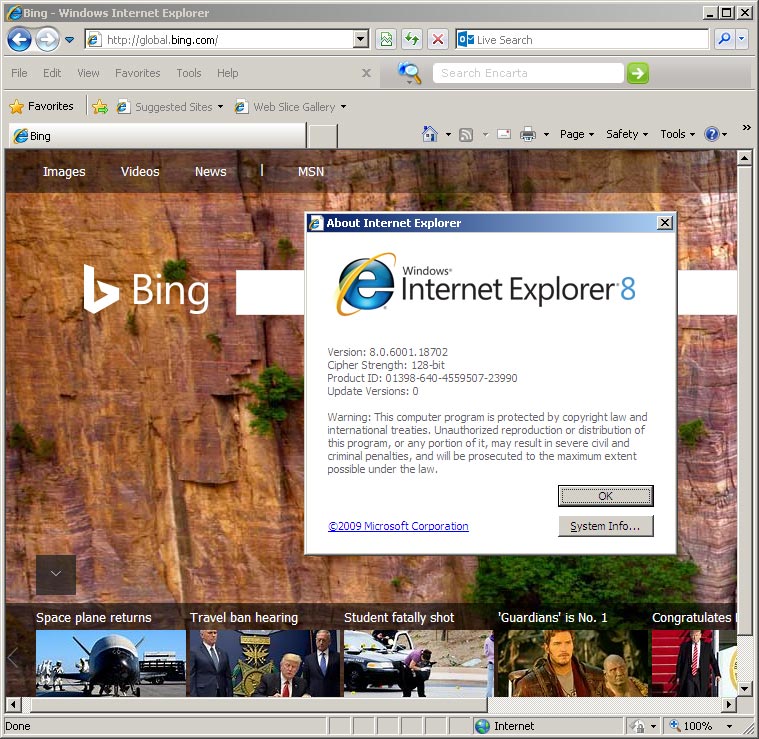The image size is (759, 739).
Task: Click the blue Help question icon
Action: [x=712, y=134]
